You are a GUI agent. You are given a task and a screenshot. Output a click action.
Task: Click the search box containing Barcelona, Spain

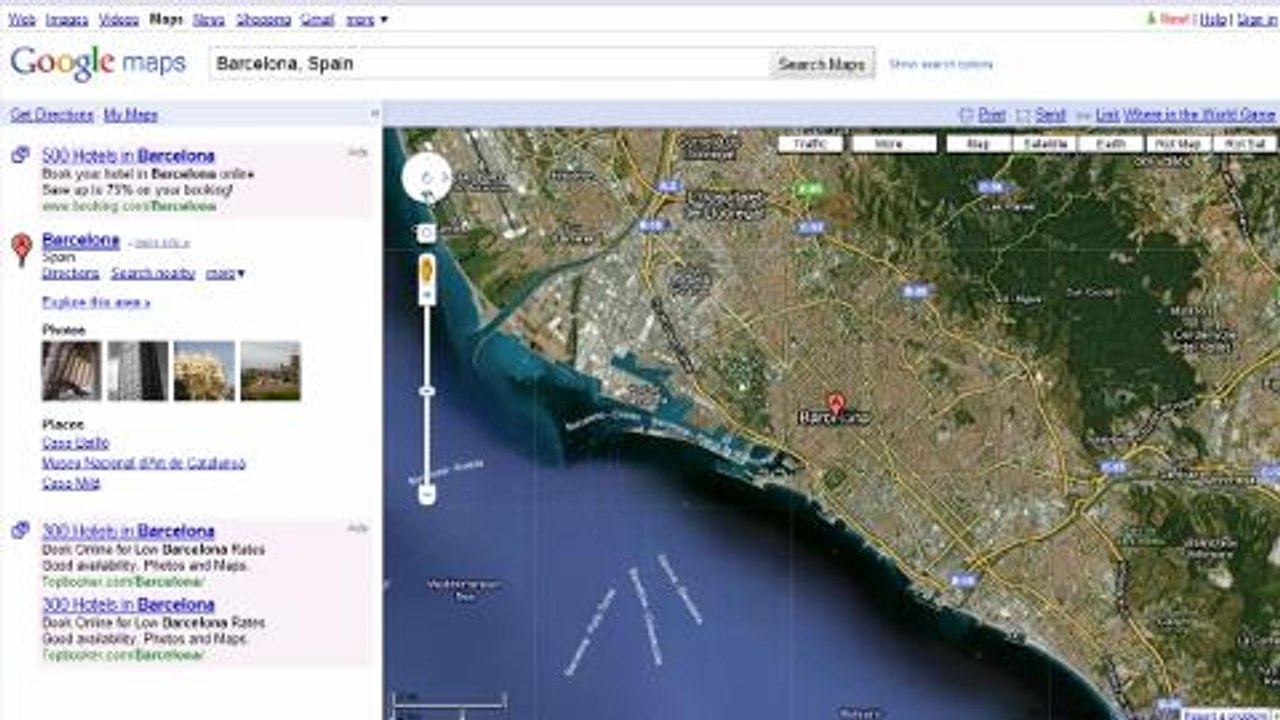[x=489, y=64]
